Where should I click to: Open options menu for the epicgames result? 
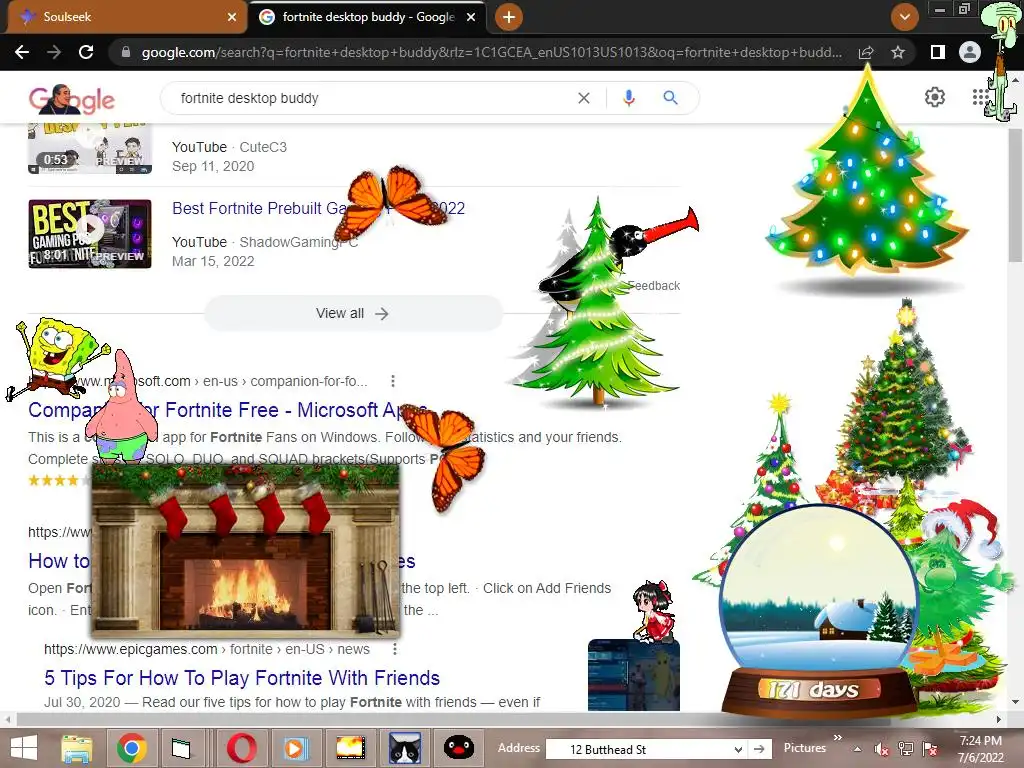click(394, 649)
